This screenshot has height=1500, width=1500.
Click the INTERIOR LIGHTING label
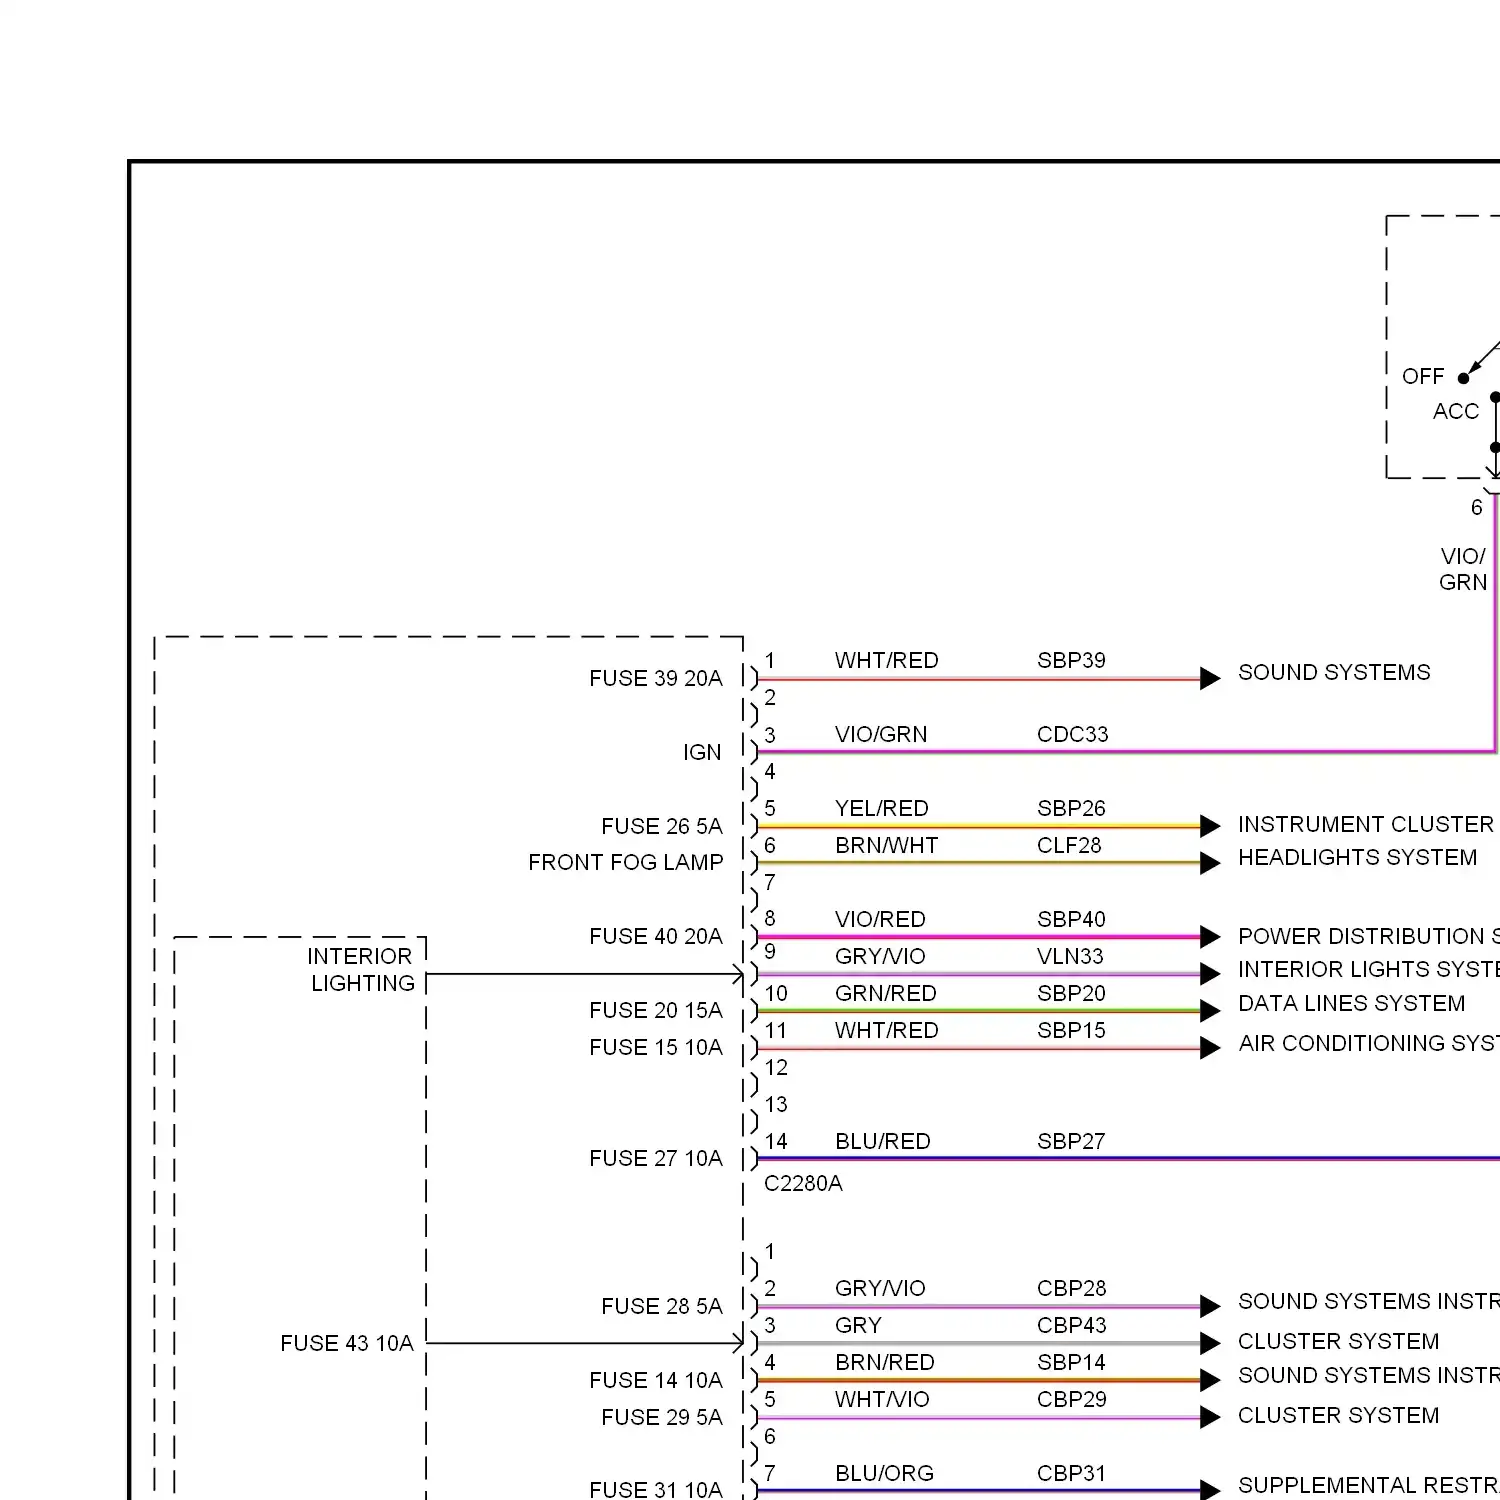(360, 970)
